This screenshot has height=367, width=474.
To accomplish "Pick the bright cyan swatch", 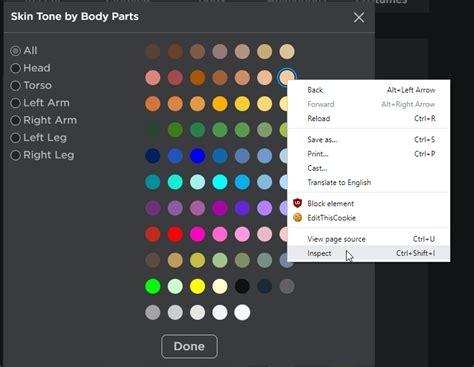I will point(220,182).
